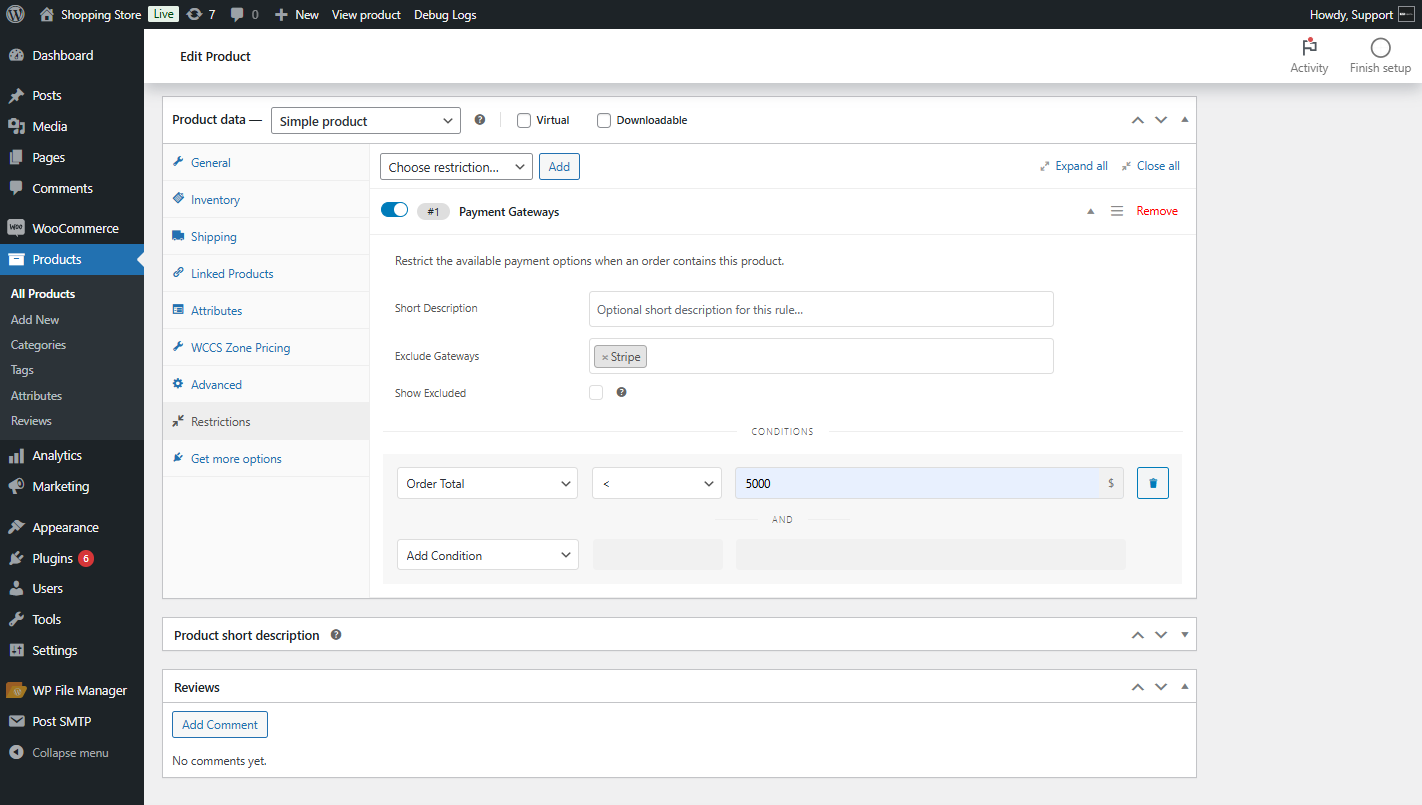Click New in the admin bar

[296, 15]
